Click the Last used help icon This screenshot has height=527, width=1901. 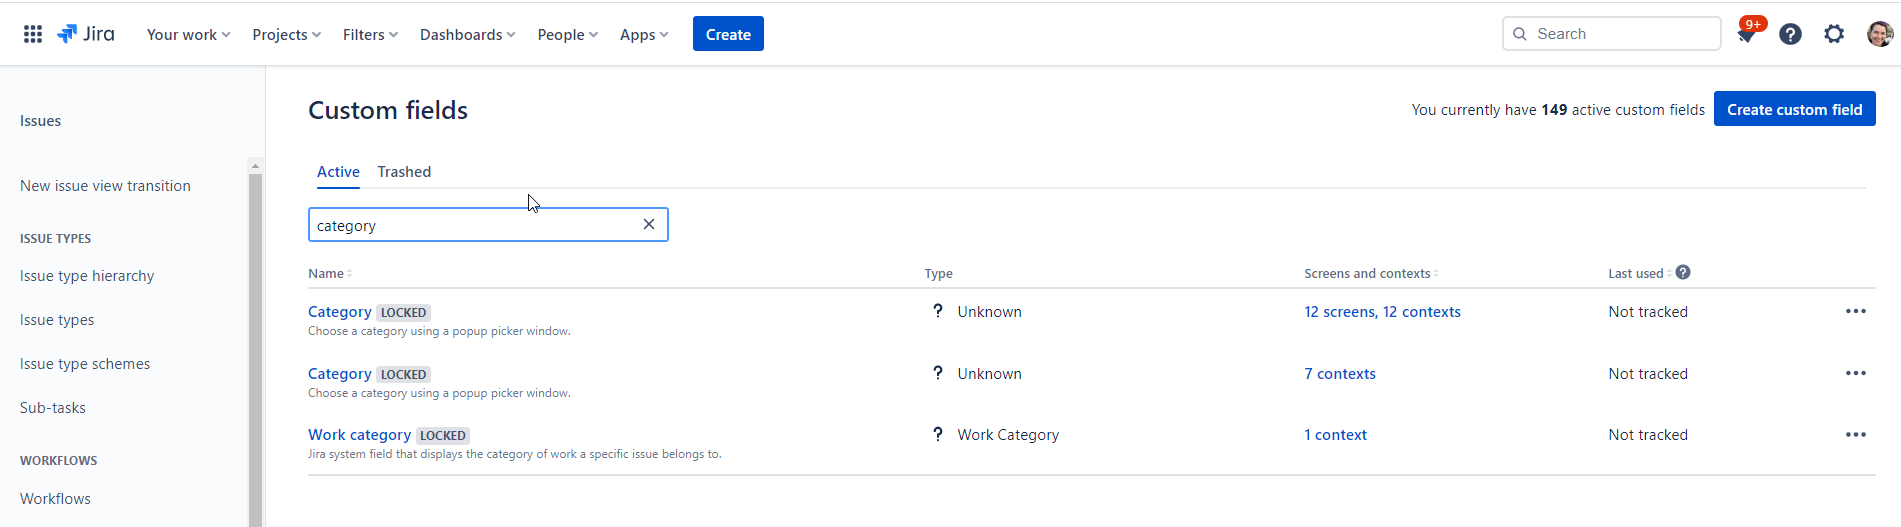point(1683,272)
